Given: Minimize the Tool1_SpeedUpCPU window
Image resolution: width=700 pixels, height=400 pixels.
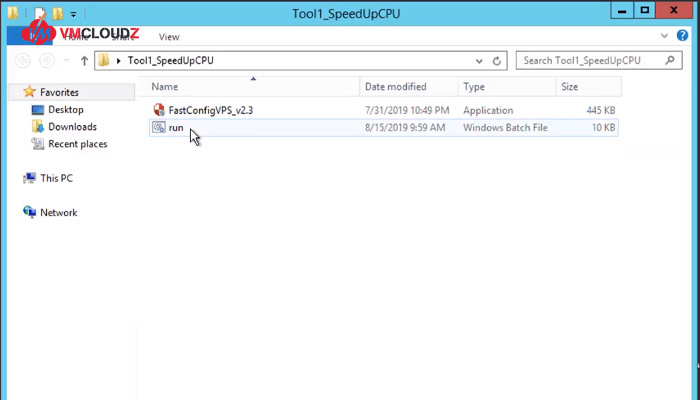Looking at the screenshot, I should tap(622, 11).
